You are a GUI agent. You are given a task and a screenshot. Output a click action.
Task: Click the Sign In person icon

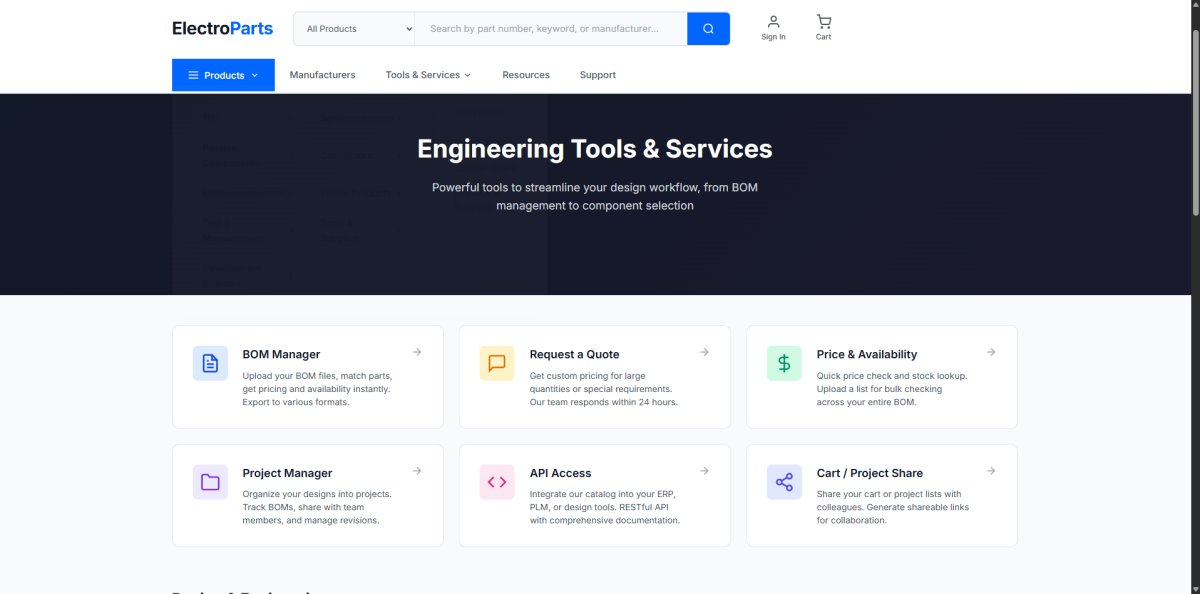click(x=773, y=21)
